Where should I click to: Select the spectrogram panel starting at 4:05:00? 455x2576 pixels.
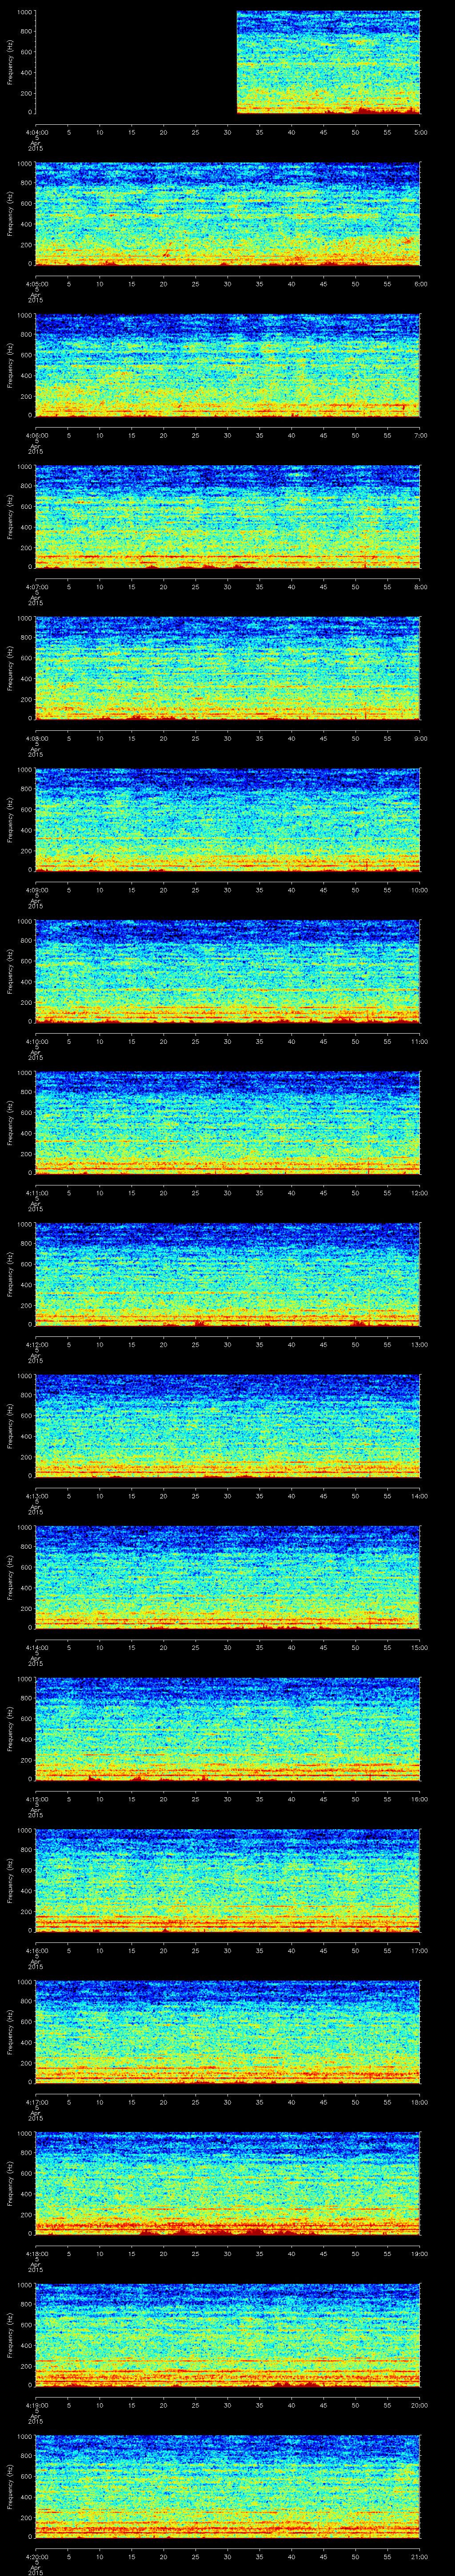coord(228,214)
